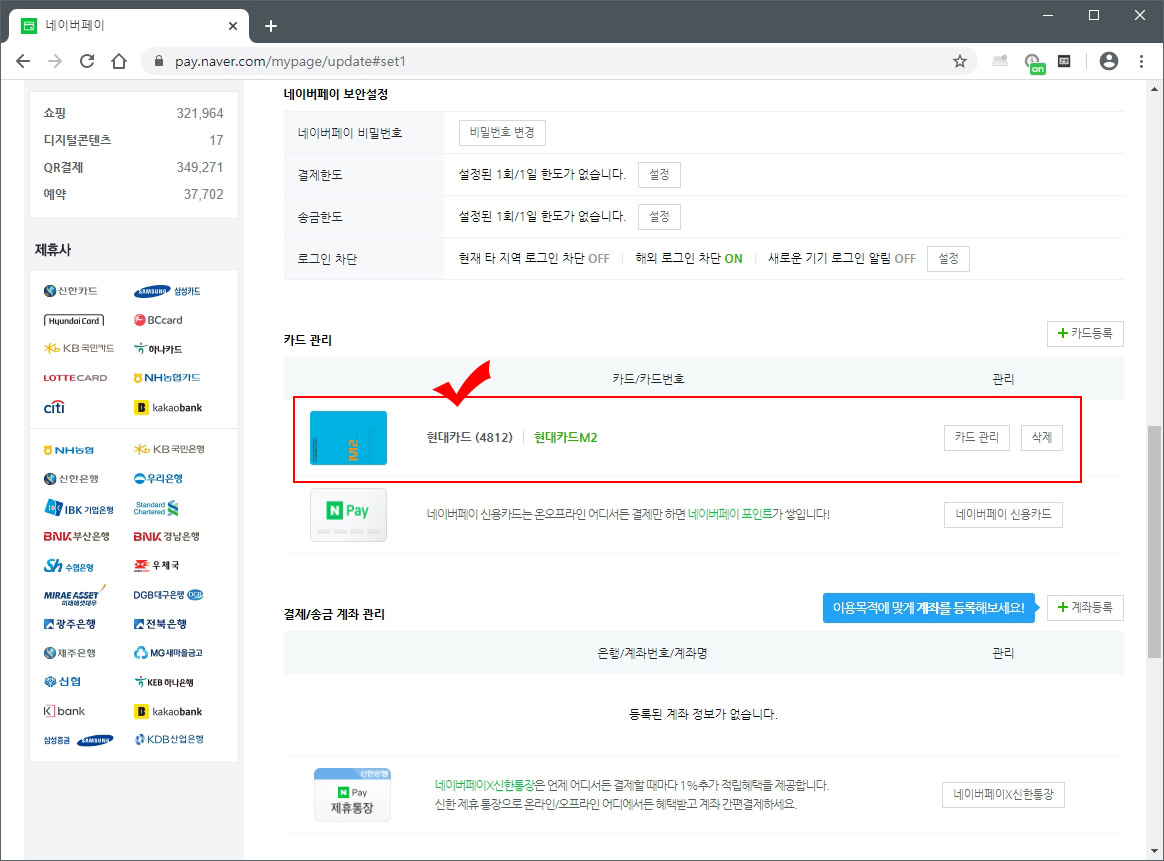
Task: Click the KB국민카드 partner logo
Action: [x=79, y=348]
